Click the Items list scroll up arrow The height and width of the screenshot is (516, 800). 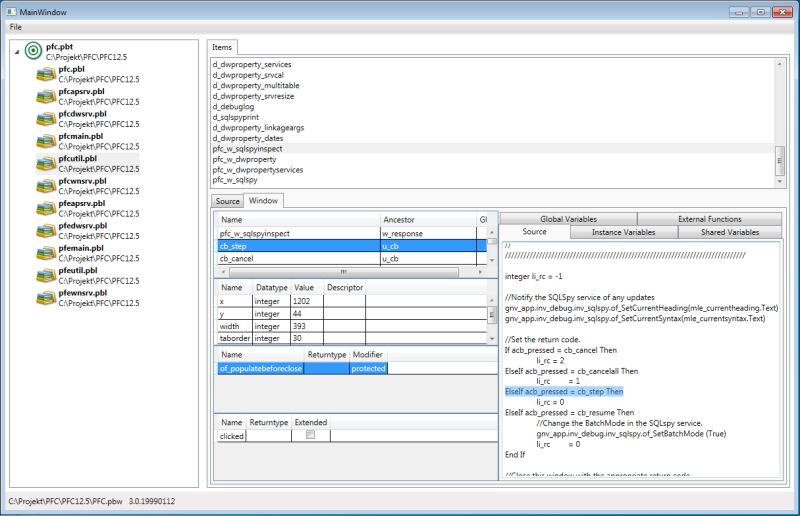pos(779,64)
